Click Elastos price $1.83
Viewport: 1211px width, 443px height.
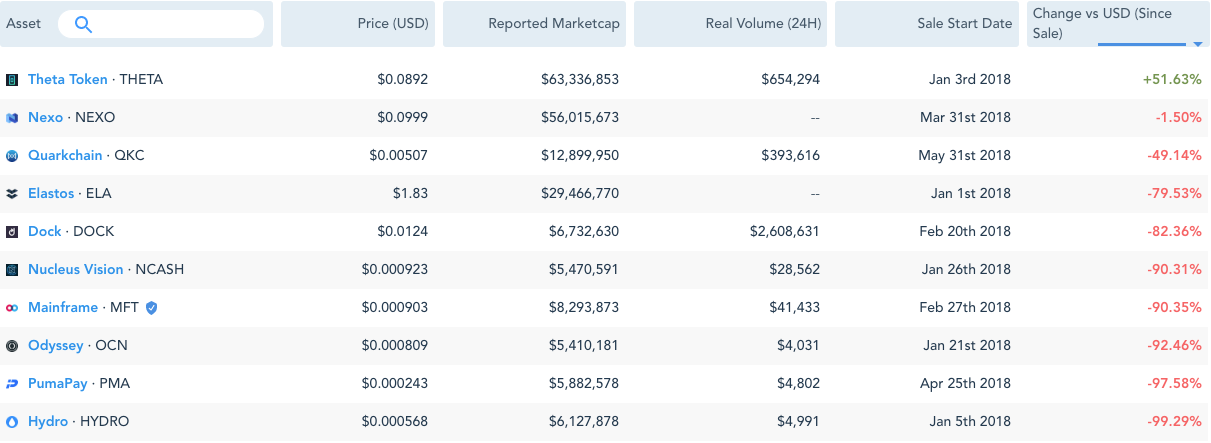tap(412, 193)
